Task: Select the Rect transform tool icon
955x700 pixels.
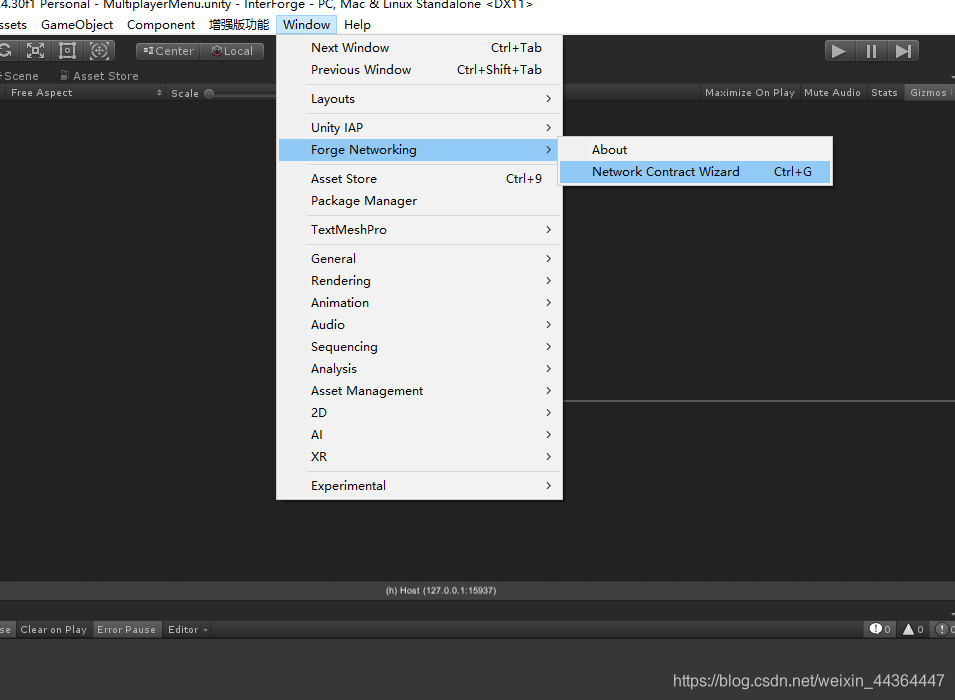Action: (67, 51)
